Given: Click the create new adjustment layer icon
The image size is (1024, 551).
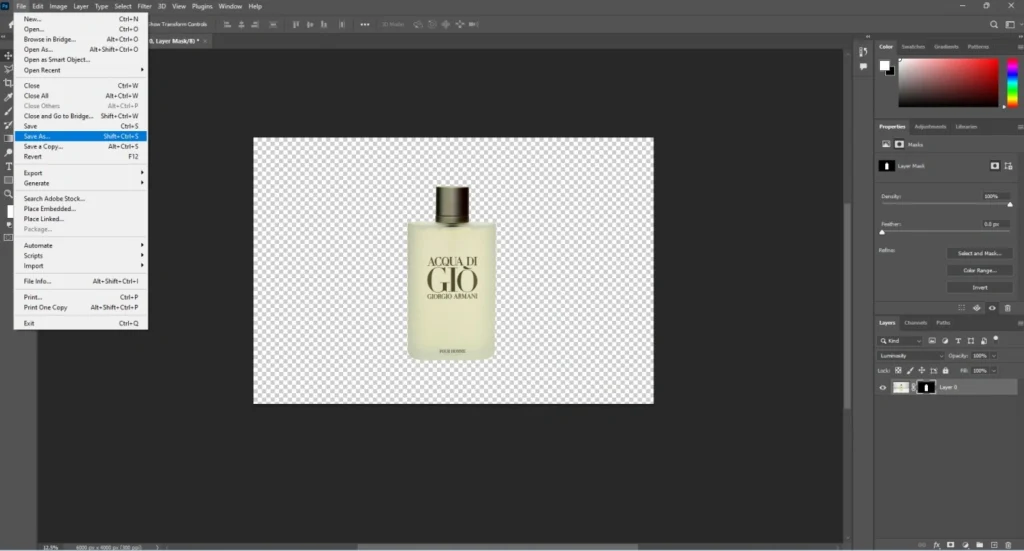Looking at the screenshot, I should (965, 544).
